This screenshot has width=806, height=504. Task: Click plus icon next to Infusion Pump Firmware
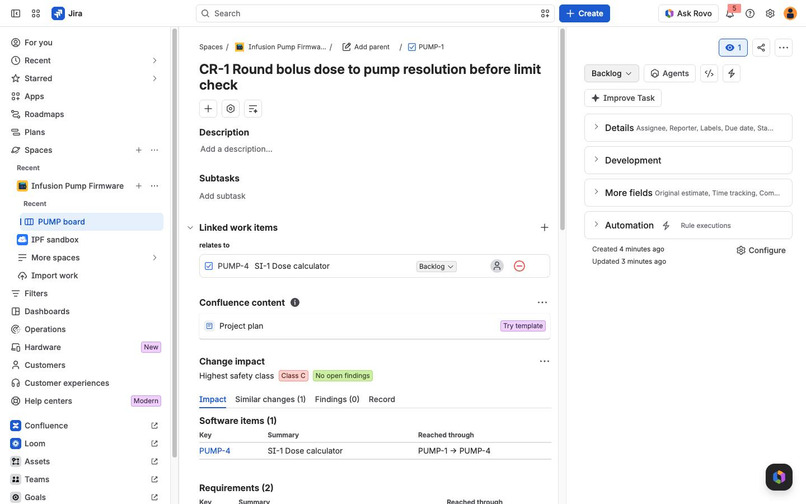tap(138, 186)
